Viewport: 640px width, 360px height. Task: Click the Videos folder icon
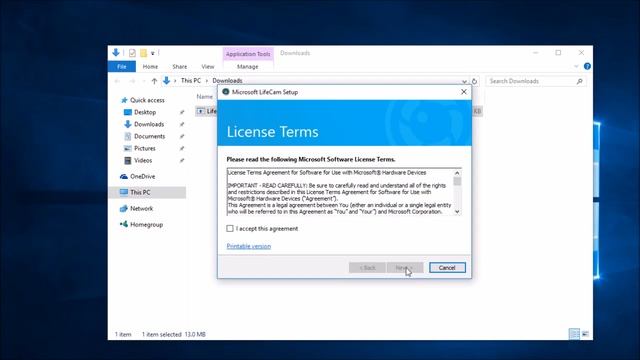click(128, 160)
